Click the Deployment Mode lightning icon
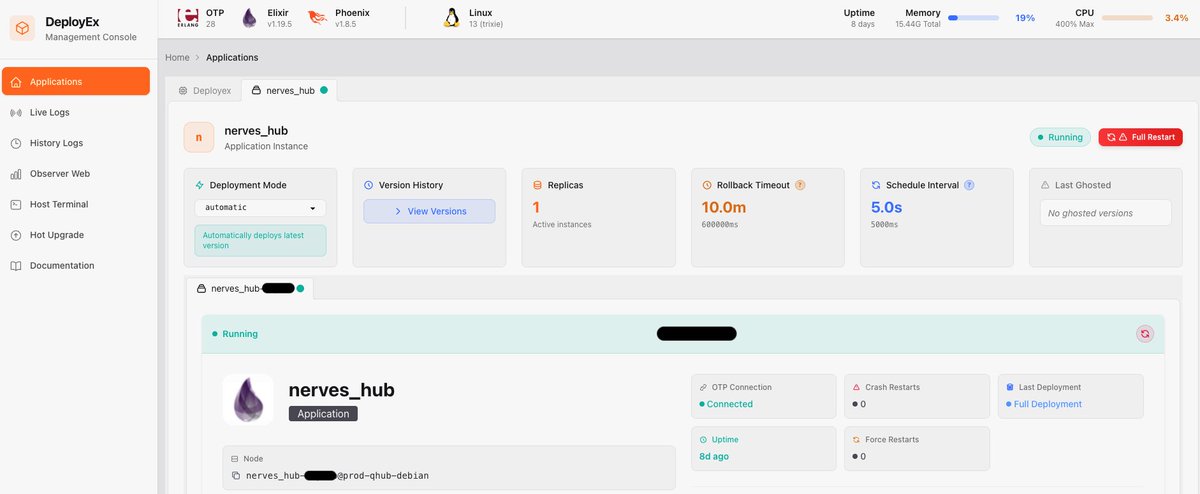Screen dimensions: 1200x494 [x=200, y=185]
